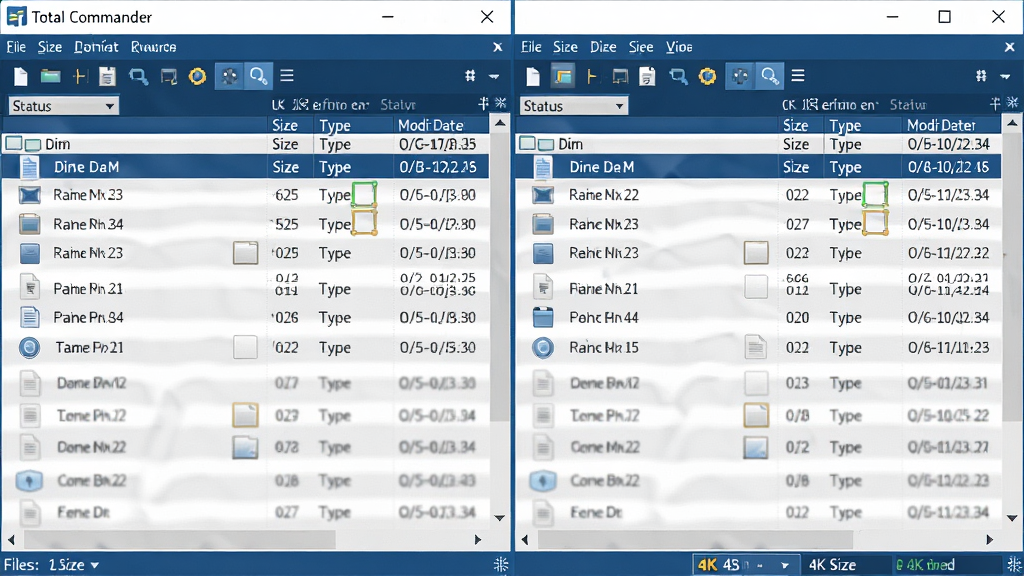Image resolution: width=1024 pixels, height=576 pixels.
Task: Click the Total Commander app icon in title bar
Action: point(16,16)
